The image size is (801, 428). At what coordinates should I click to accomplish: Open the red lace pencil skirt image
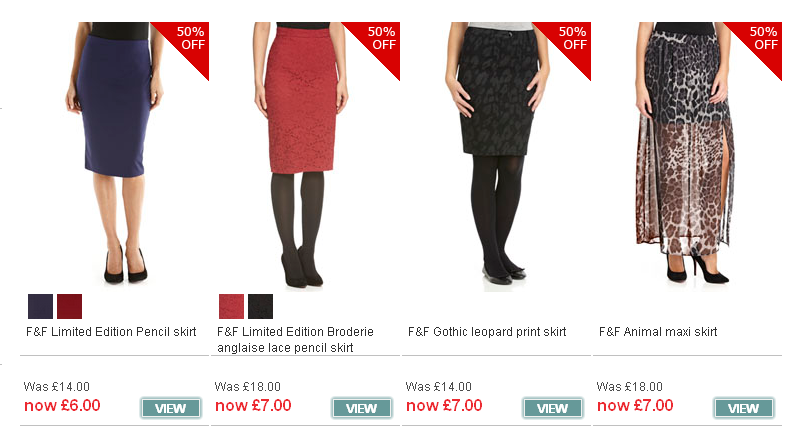301,153
